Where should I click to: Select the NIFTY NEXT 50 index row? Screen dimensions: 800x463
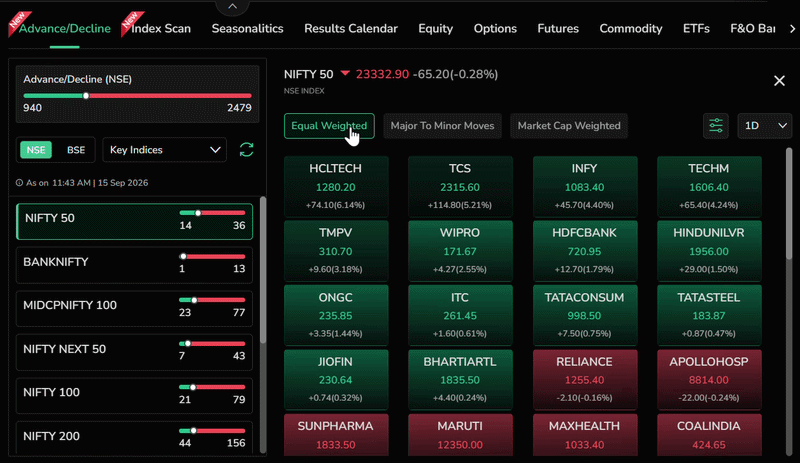click(x=135, y=352)
